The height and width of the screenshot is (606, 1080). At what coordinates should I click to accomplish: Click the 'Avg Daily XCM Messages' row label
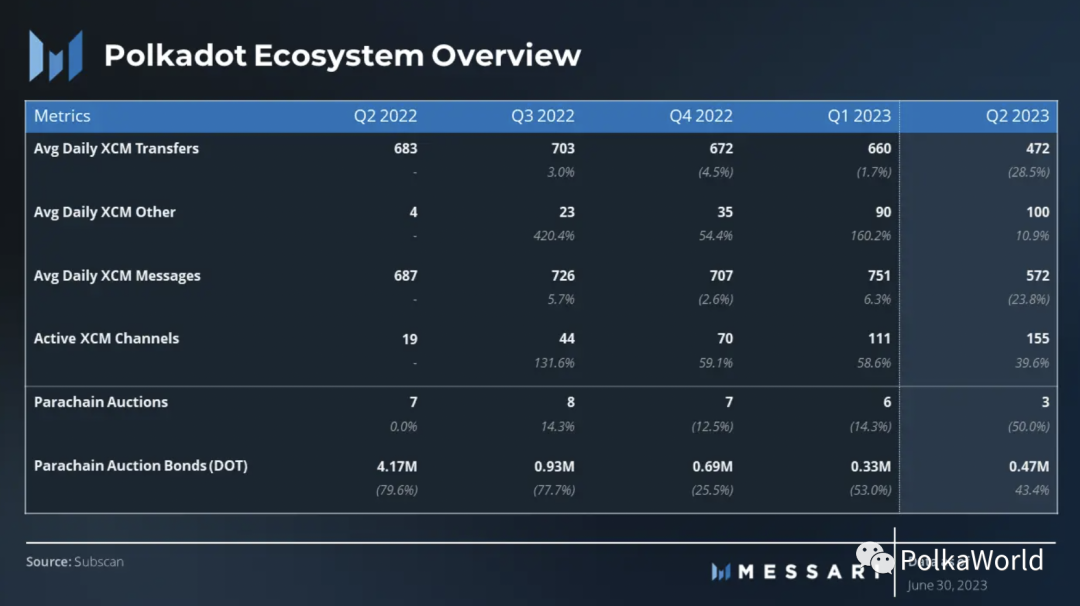117,275
